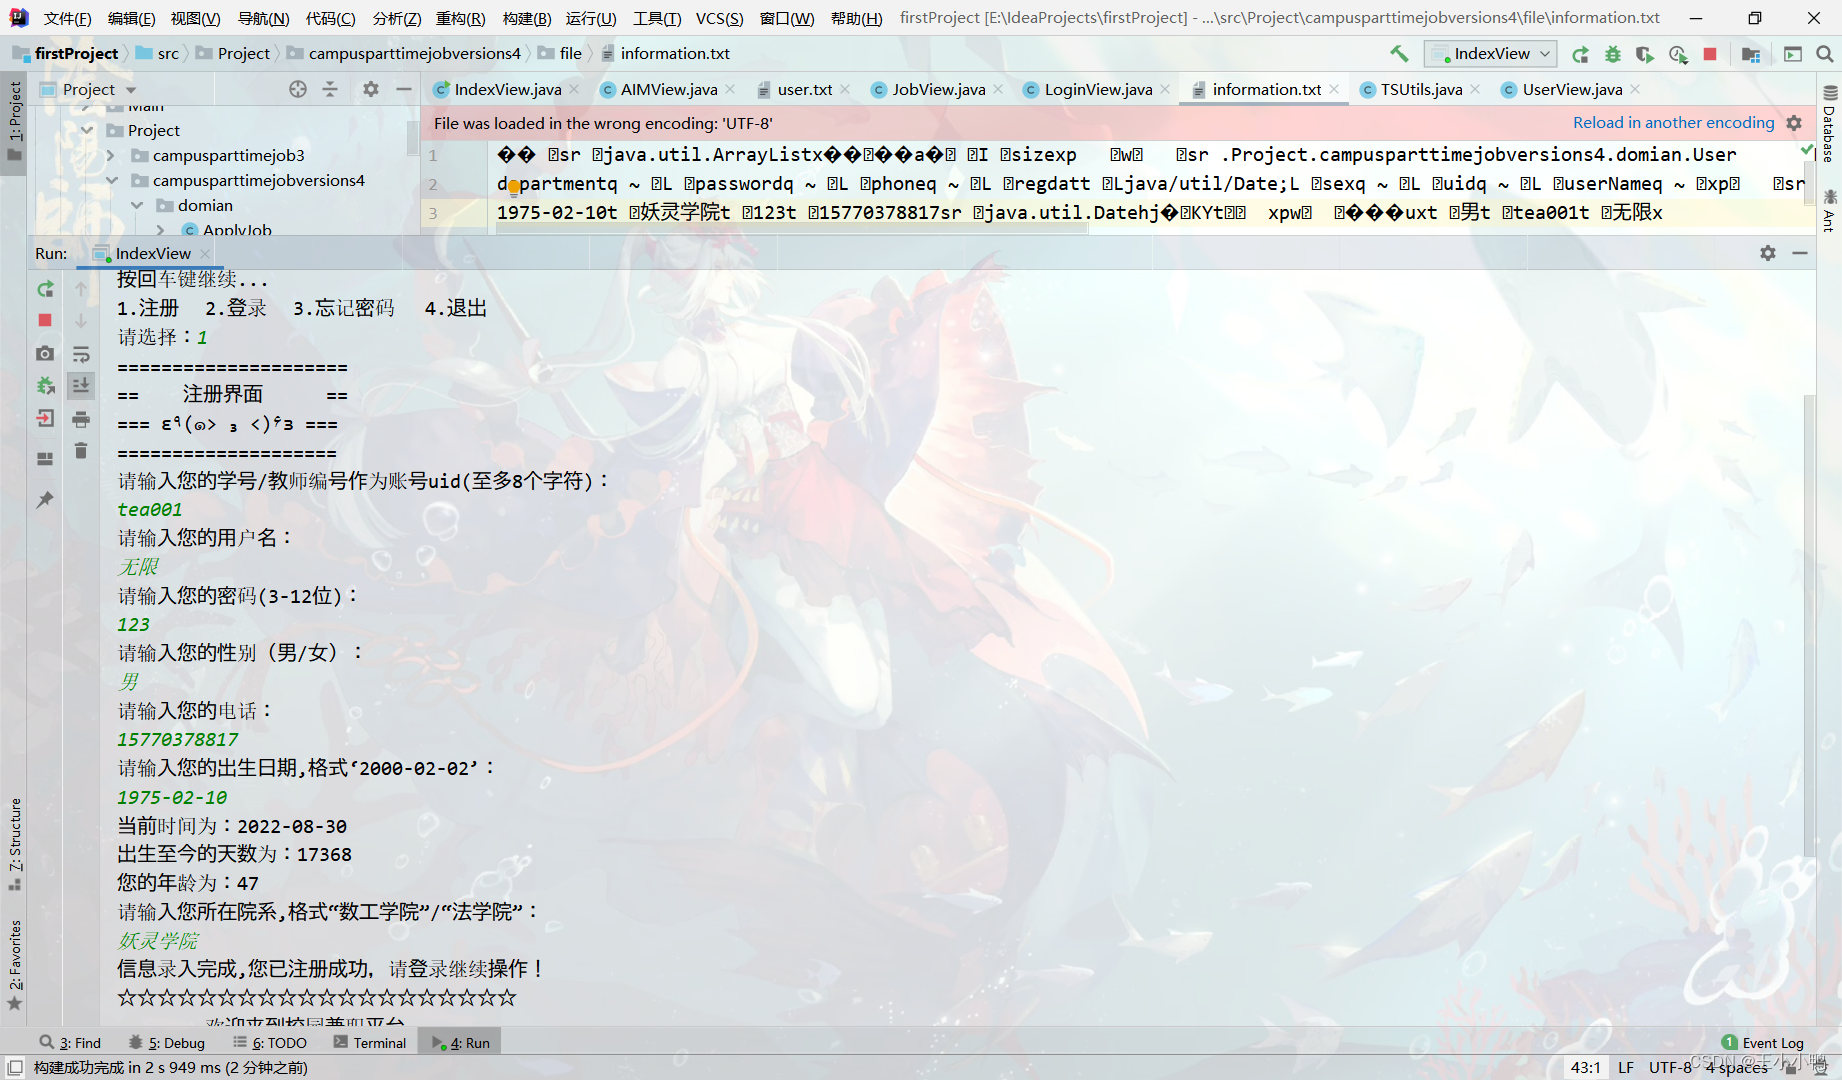Open Project panel settings gear

(371, 89)
